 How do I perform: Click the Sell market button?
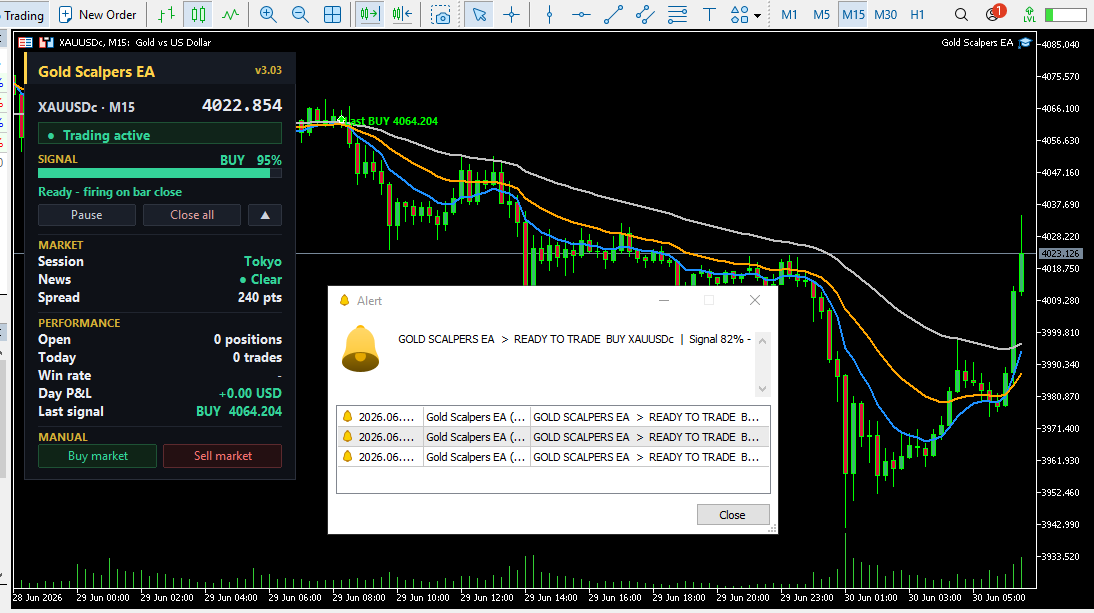[x=223, y=456]
